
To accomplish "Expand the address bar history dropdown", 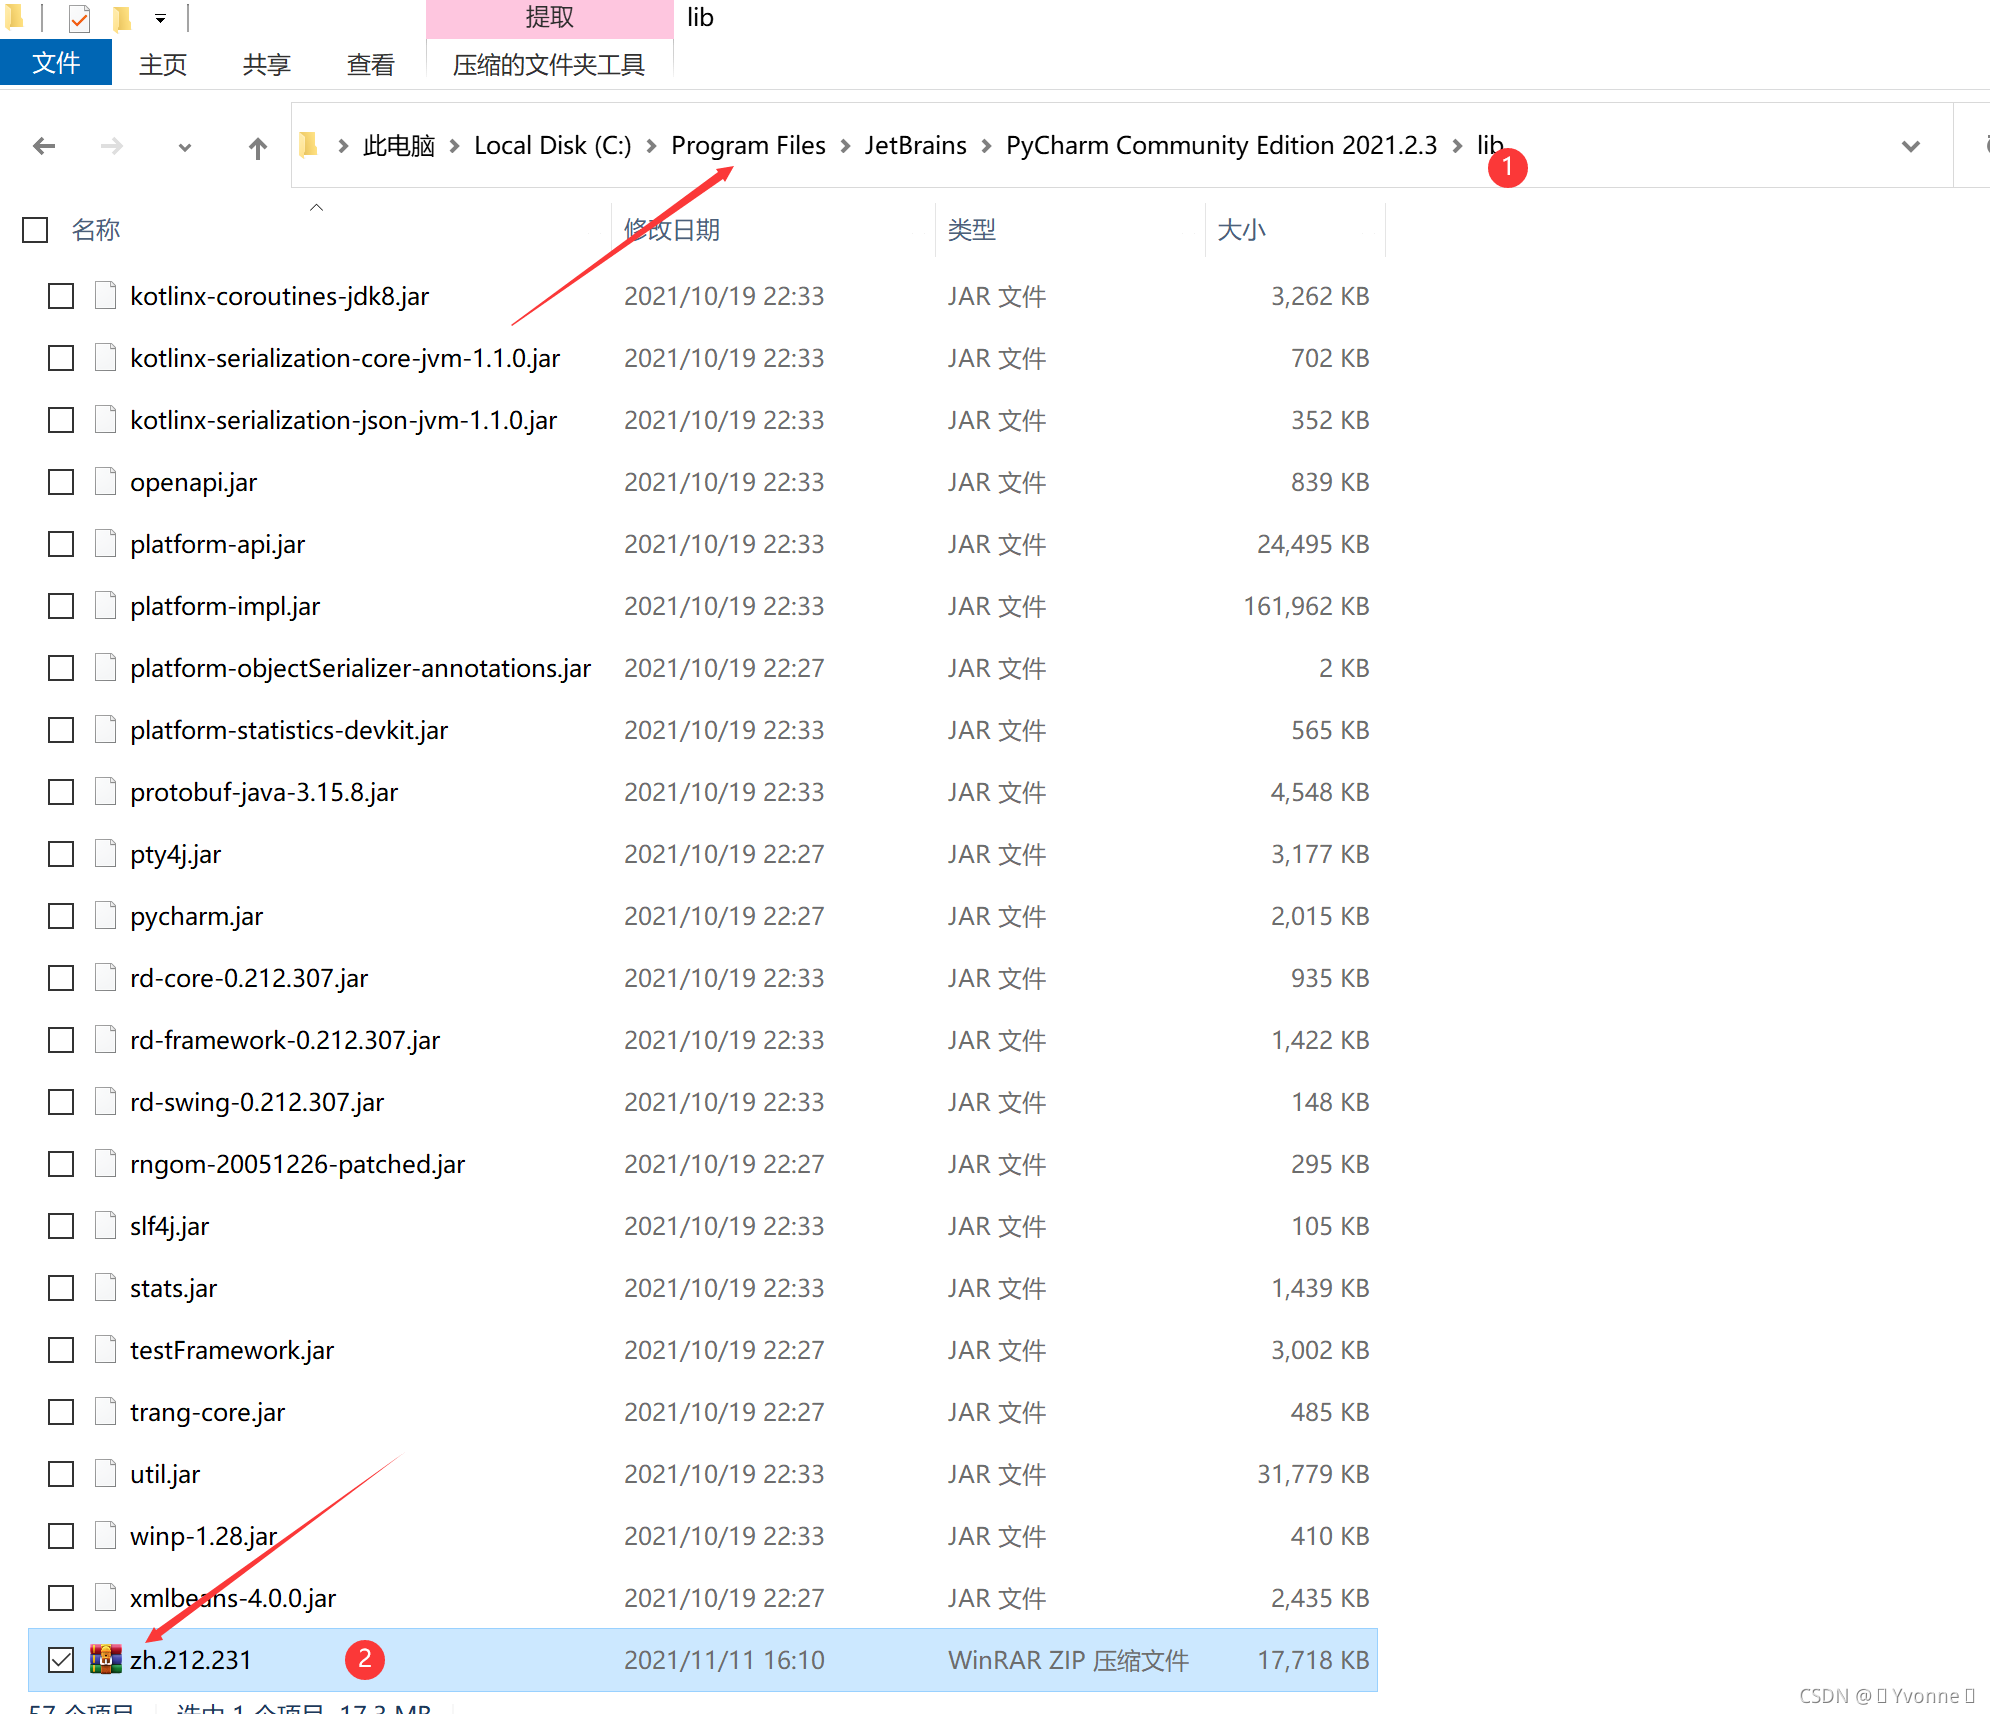I will [x=1910, y=147].
